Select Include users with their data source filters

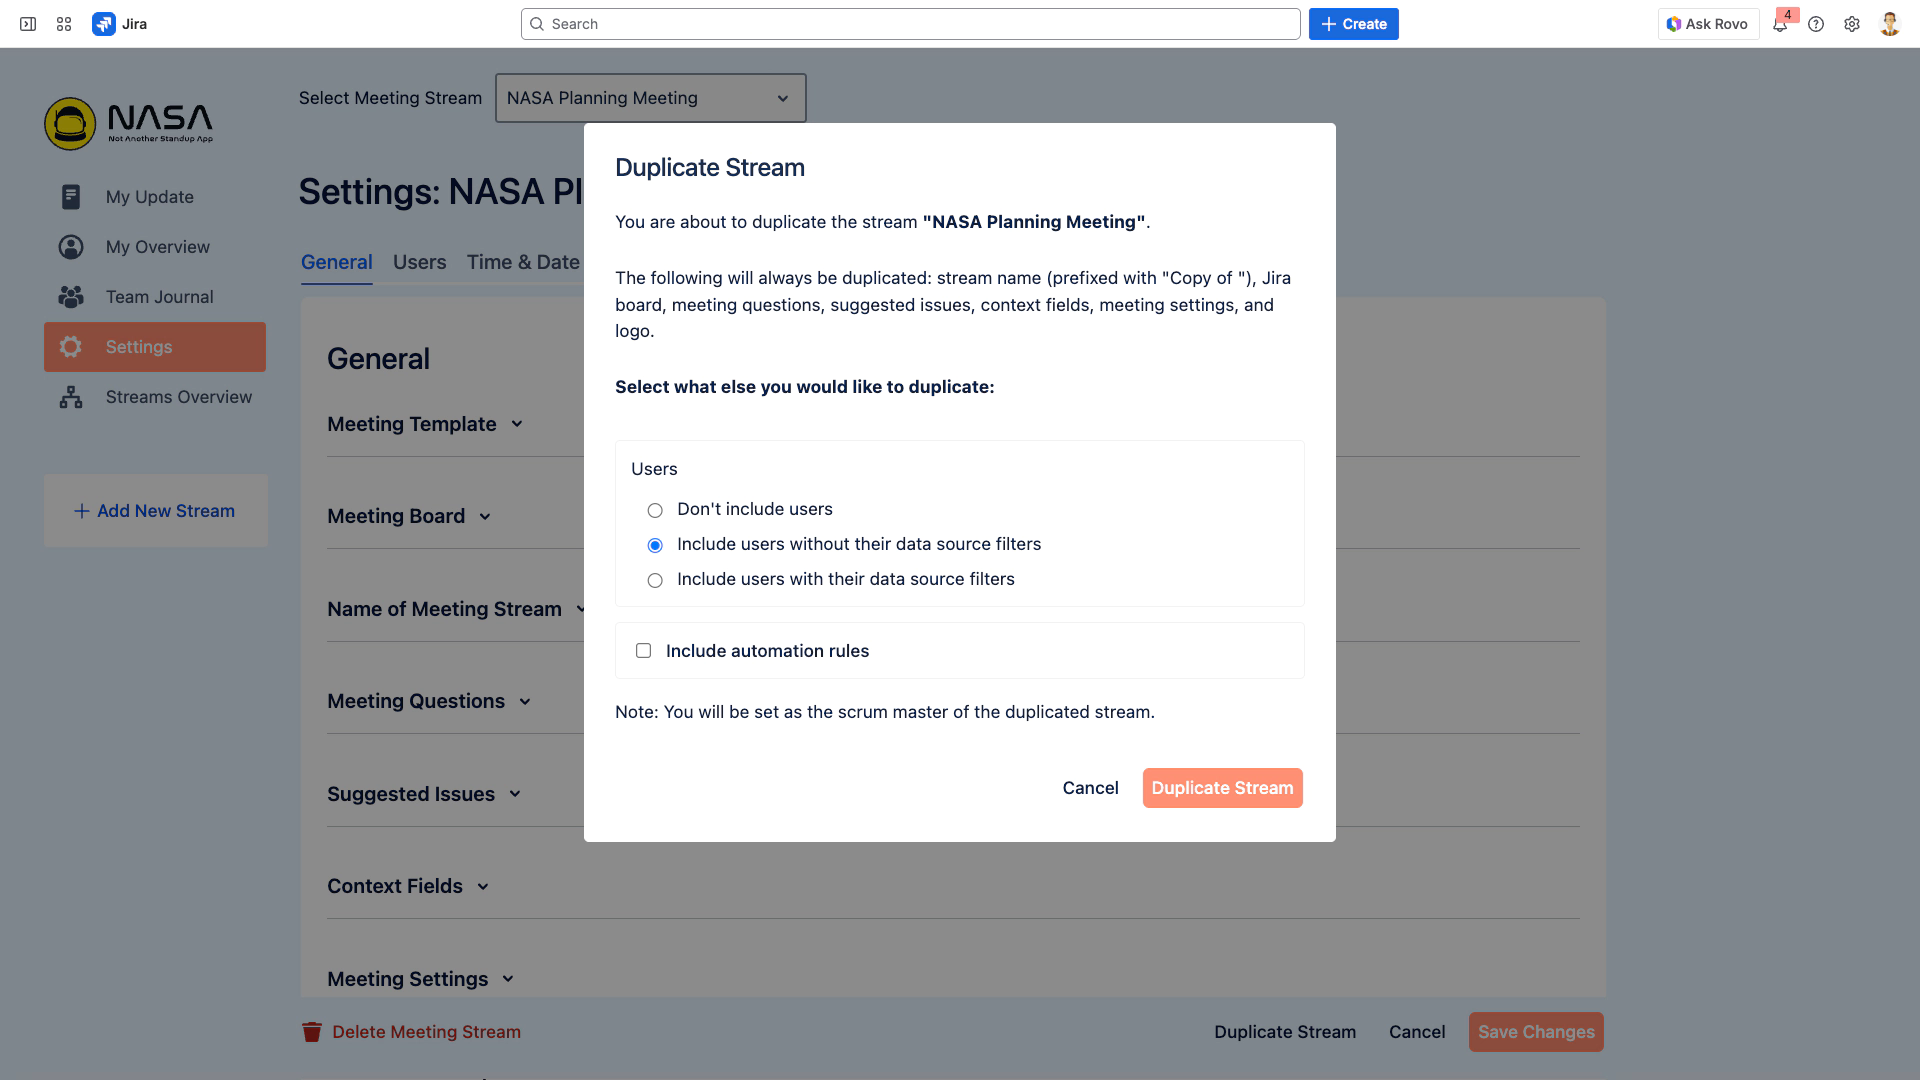(x=655, y=580)
